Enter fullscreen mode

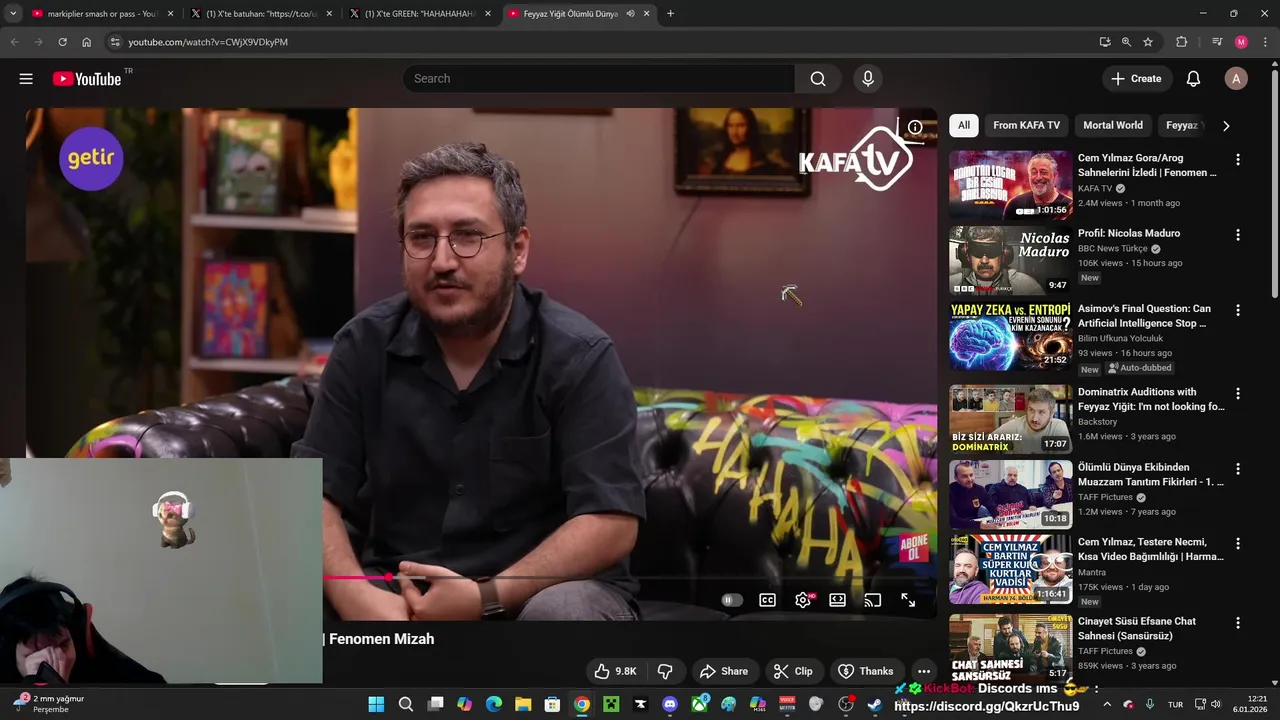[x=908, y=600]
